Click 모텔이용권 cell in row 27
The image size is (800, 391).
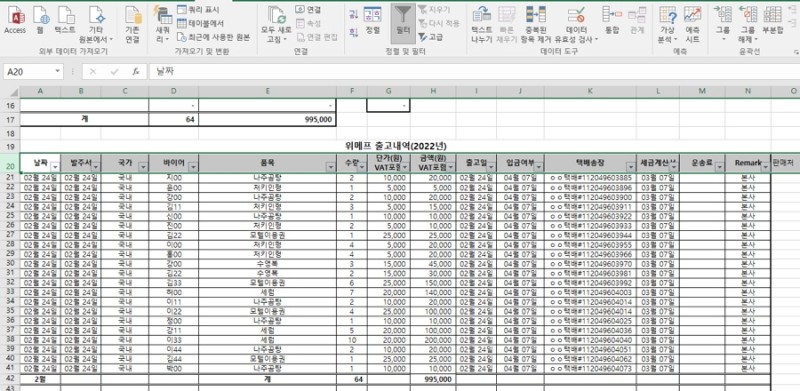tap(267, 235)
